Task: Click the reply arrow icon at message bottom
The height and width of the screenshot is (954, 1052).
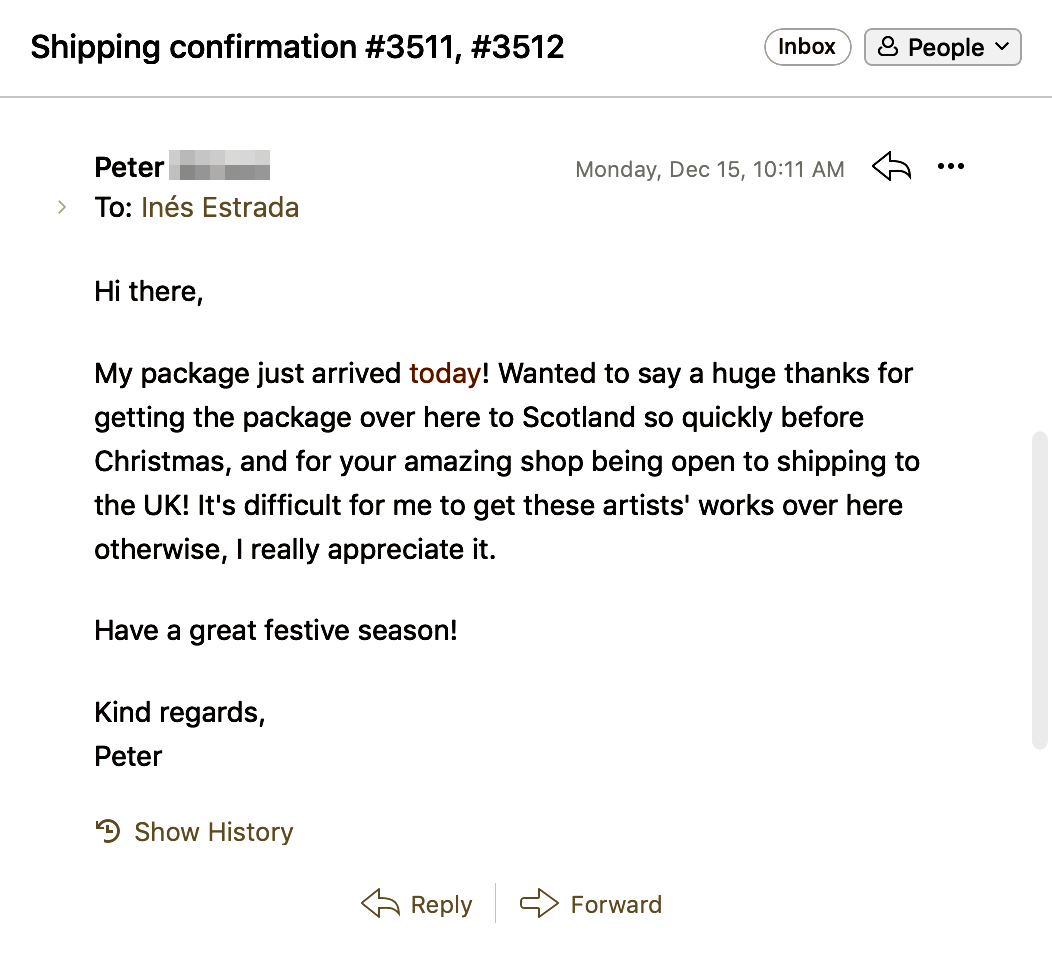Action: 380,904
